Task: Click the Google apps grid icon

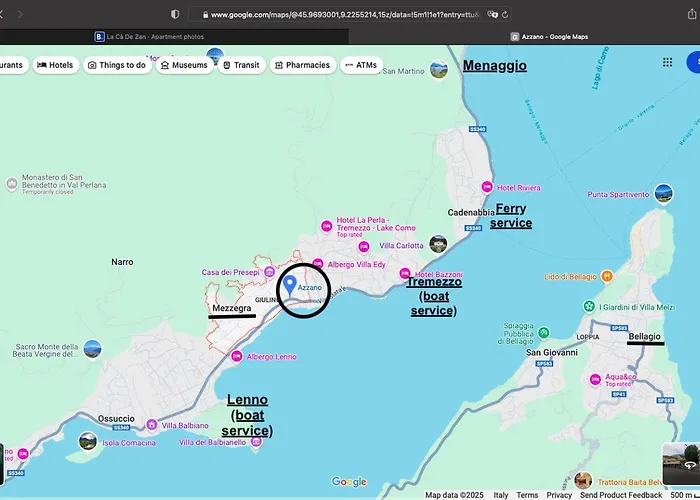Action: 668,62
